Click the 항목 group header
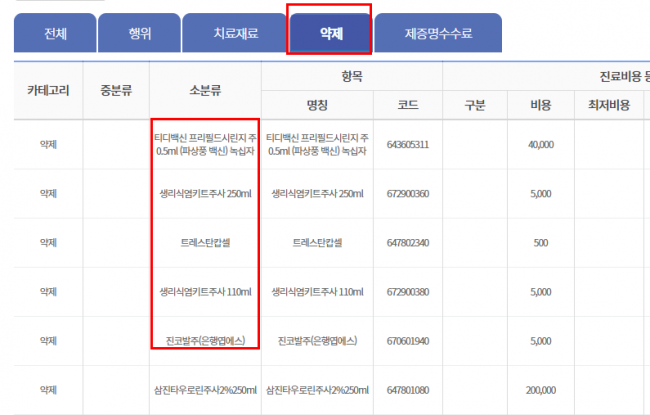This screenshot has height=415, width=650. [x=352, y=76]
